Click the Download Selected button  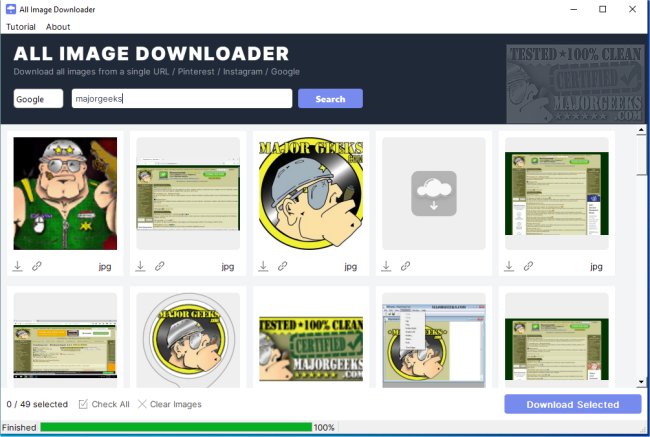(x=573, y=404)
